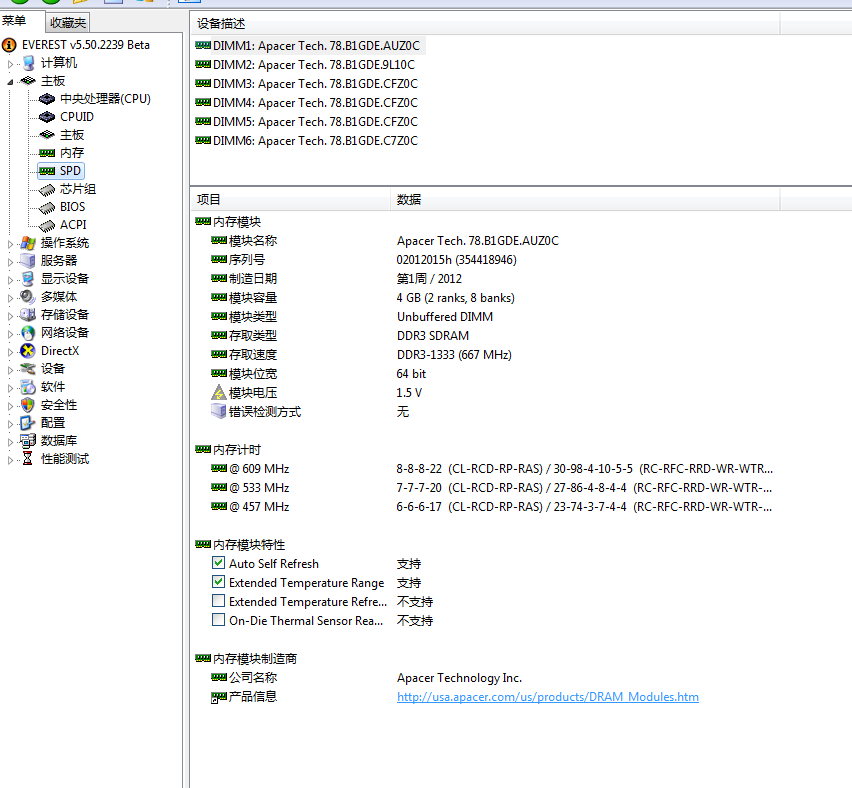852x788 pixels.
Task: Expand the 网络设备 tree node arrow
Action: point(10,334)
